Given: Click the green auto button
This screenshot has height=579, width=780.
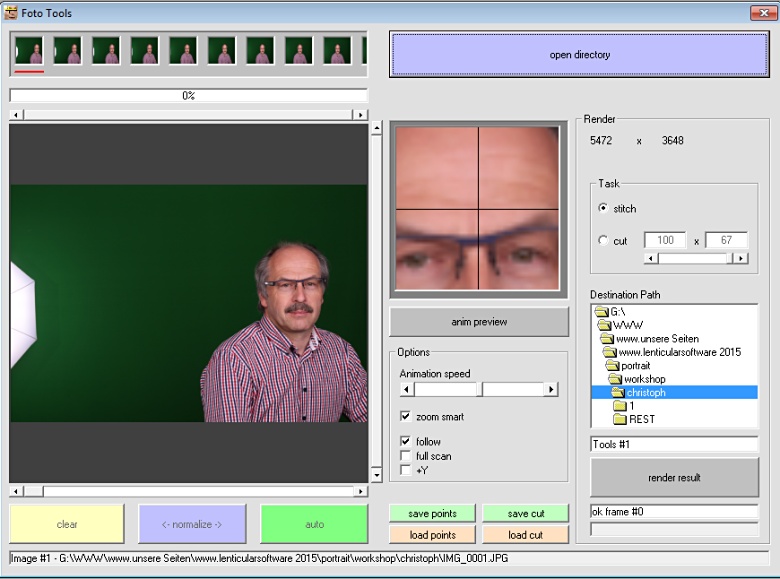Looking at the screenshot, I should (314, 524).
